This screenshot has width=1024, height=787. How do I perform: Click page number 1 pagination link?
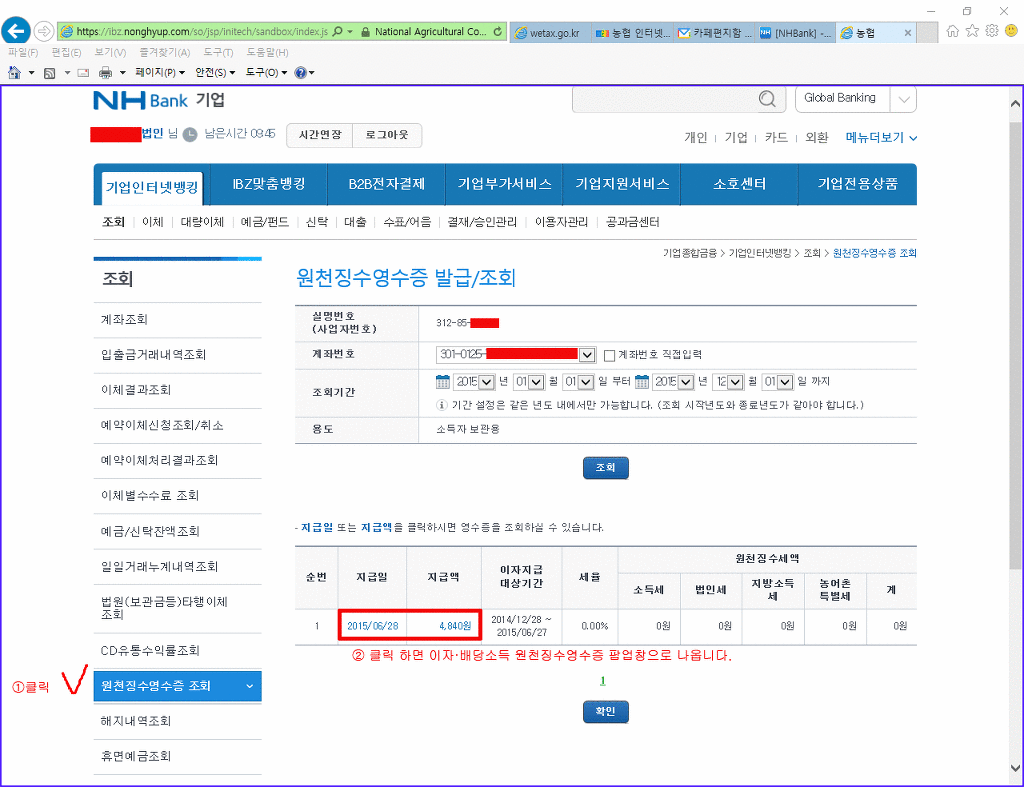[x=603, y=681]
